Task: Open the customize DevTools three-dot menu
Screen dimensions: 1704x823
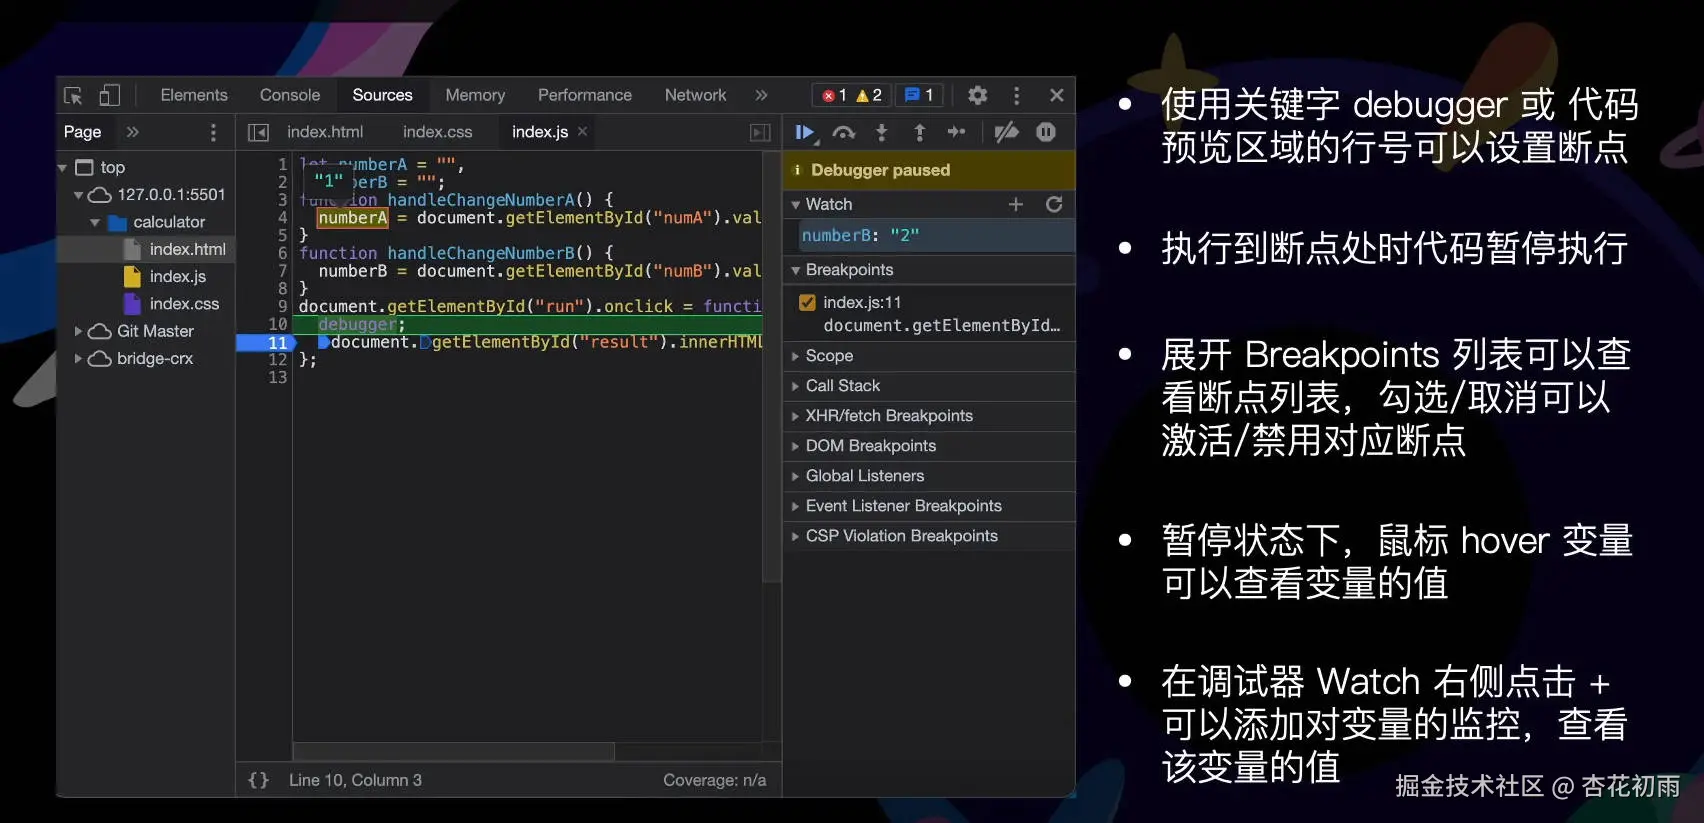Action: tap(1016, 95)
